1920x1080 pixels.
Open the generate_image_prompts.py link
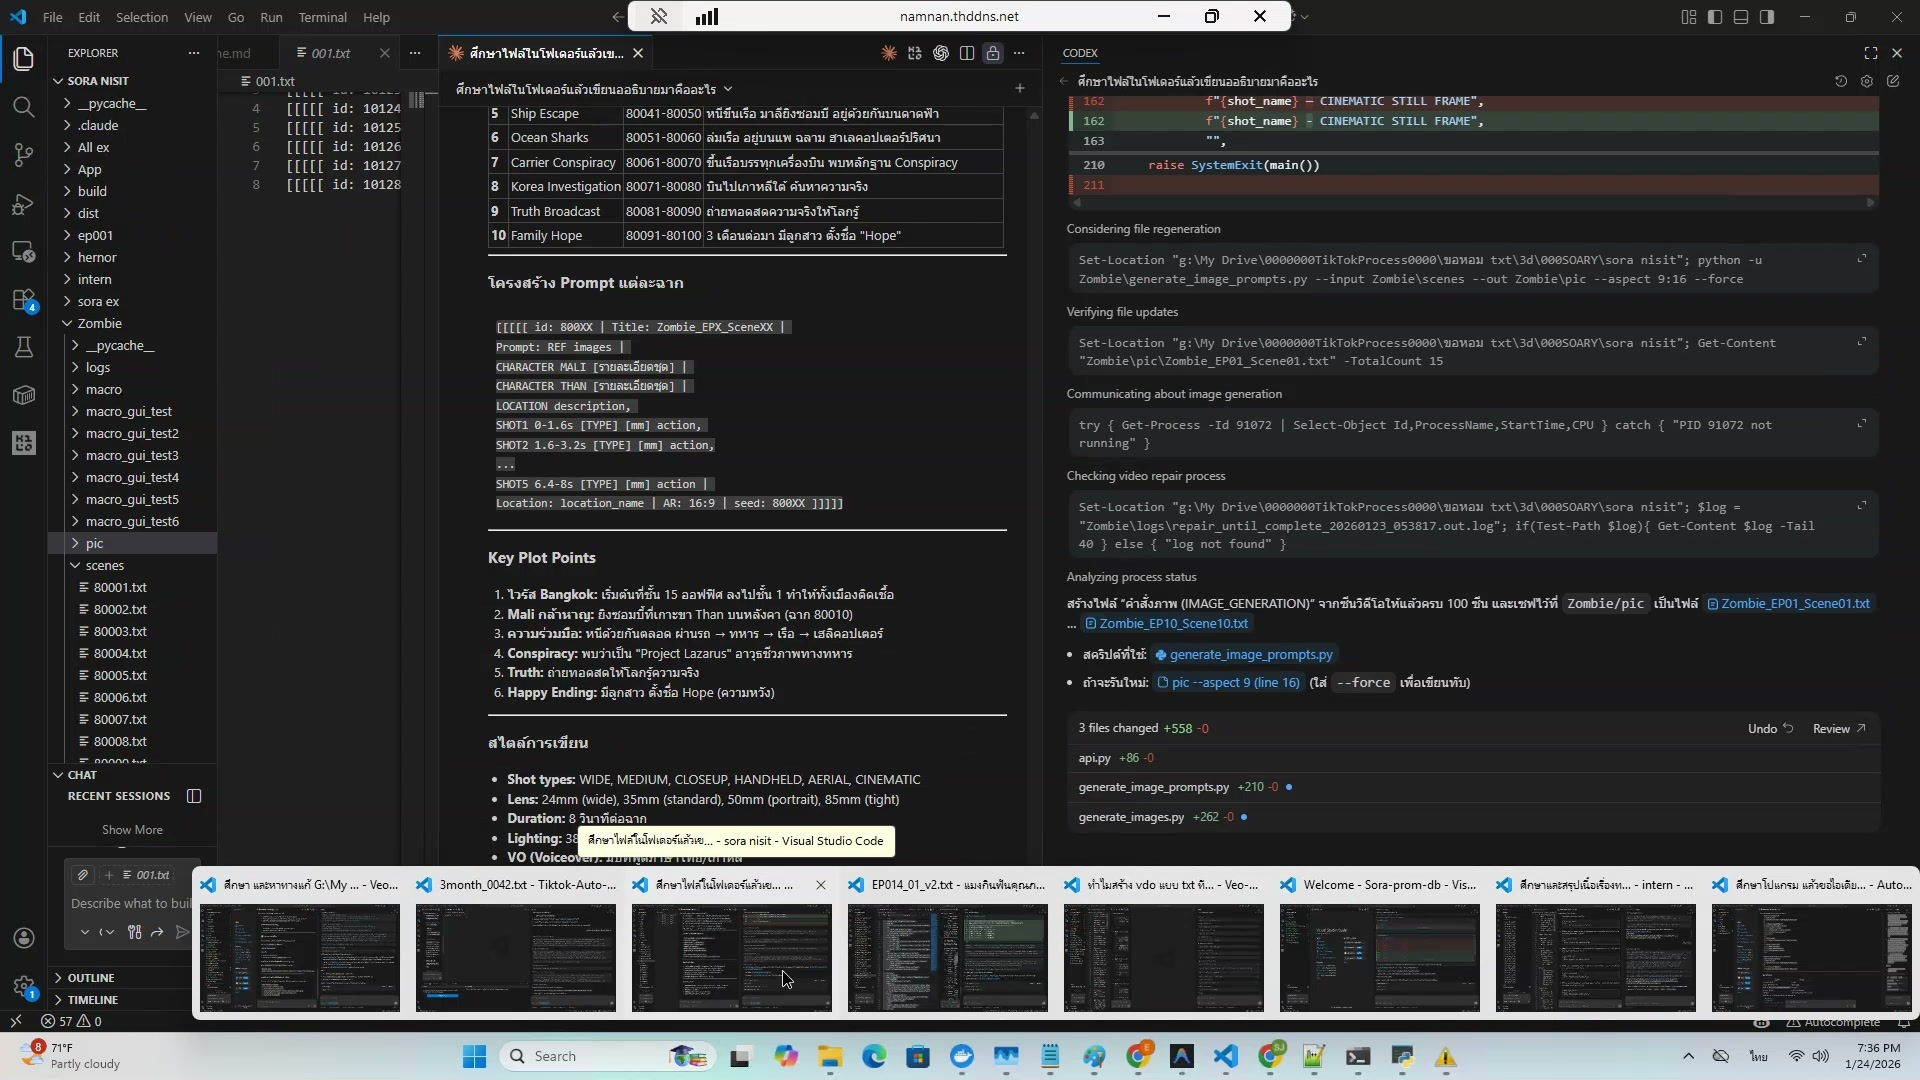[1250, 654]
